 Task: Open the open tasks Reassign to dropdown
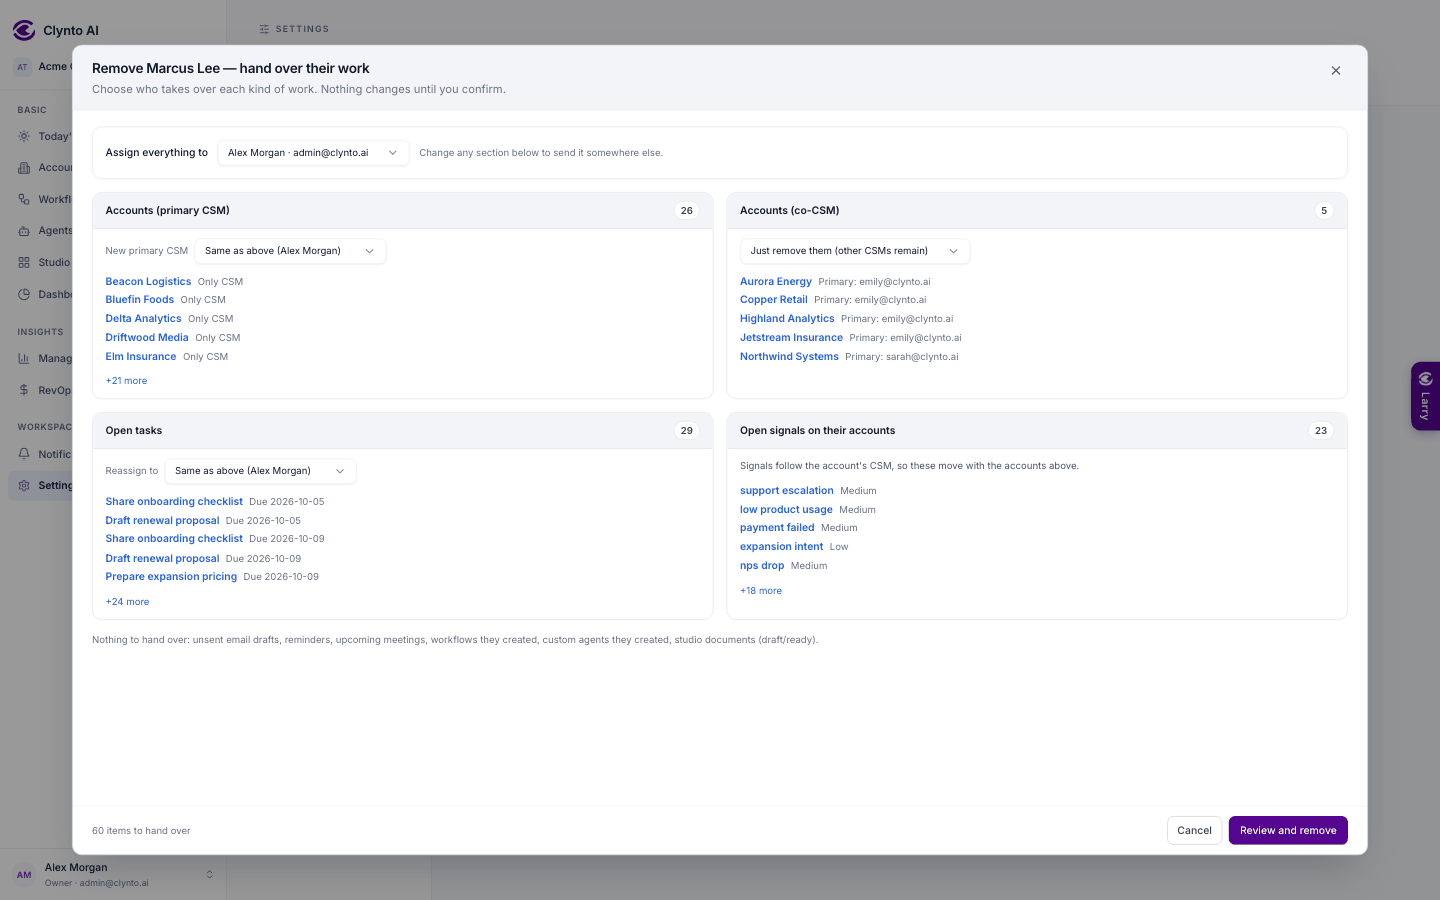click(260, 471)
